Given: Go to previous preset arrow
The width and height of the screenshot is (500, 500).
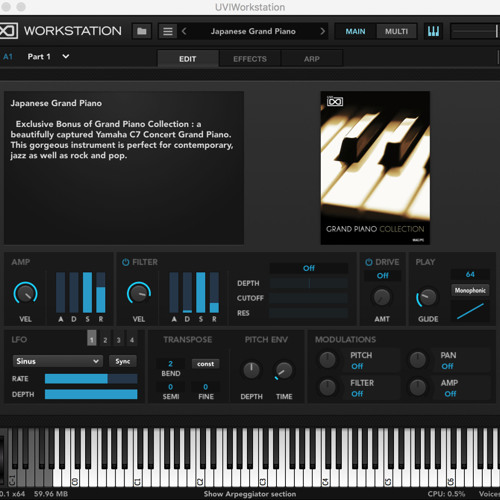Looking at the screenshot, I should pyautogui.click(x=184, y=31).
